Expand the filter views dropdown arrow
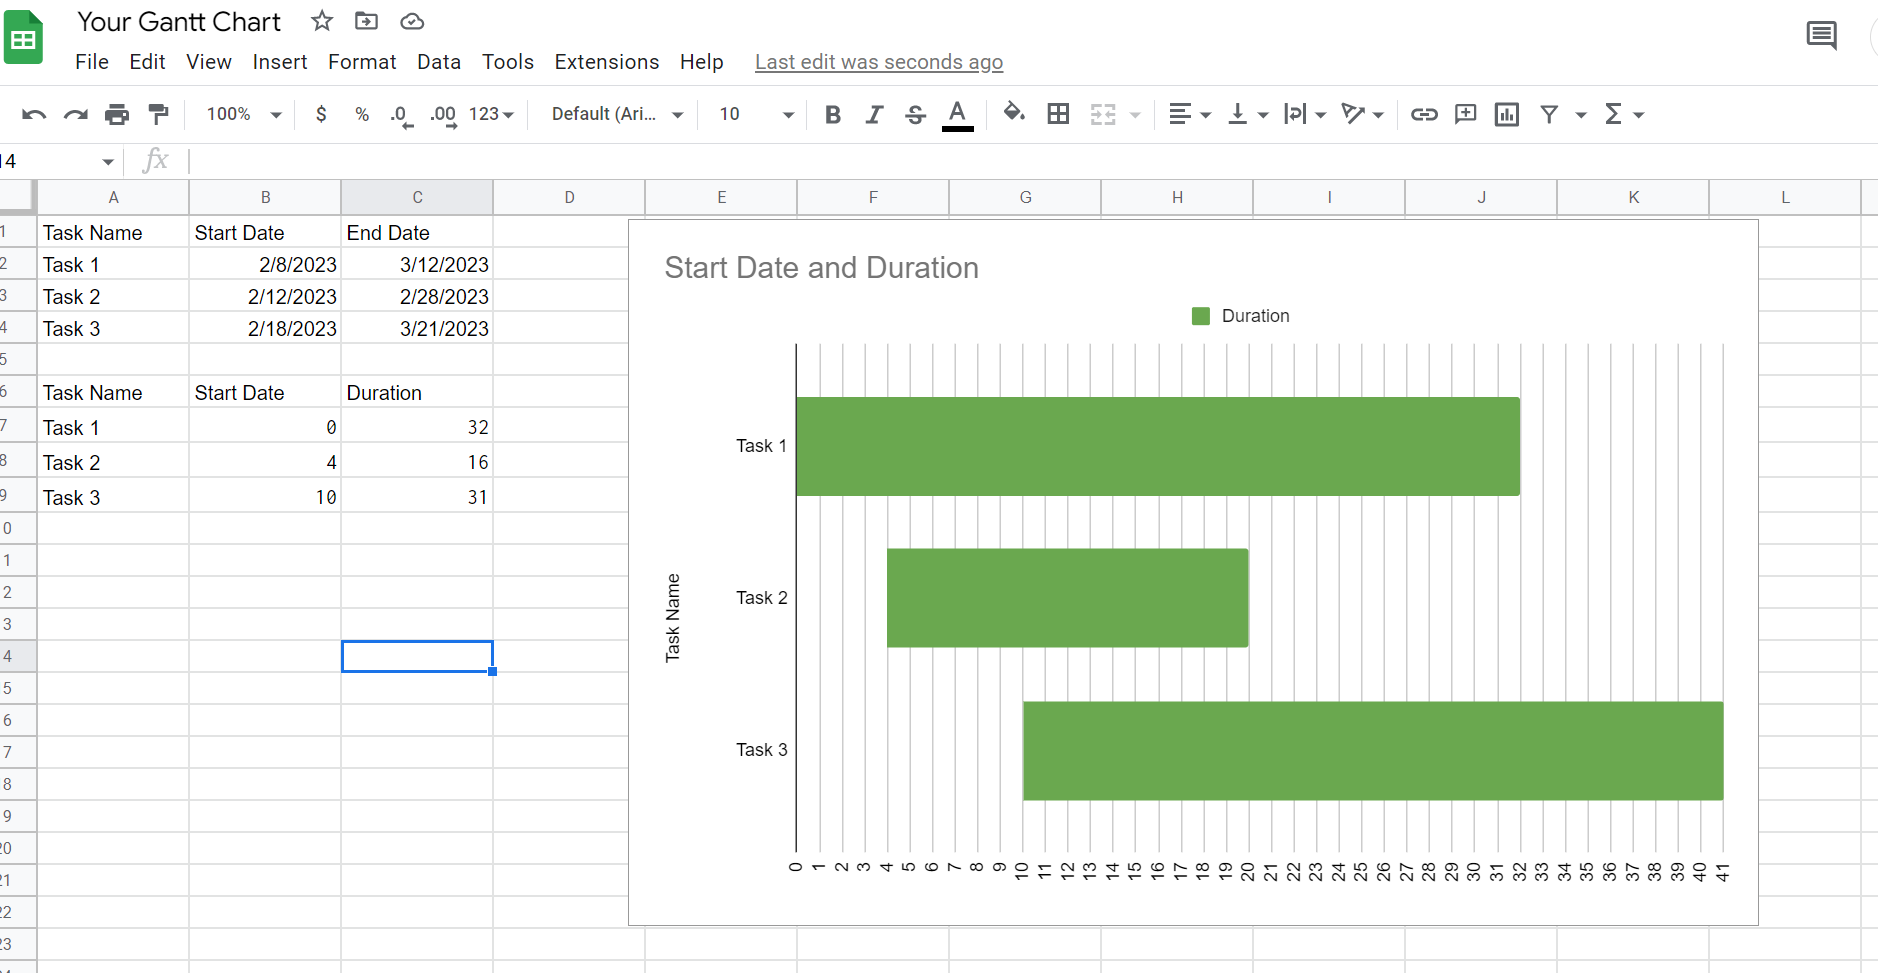1878x973 pixels. tap(1581, 115)
